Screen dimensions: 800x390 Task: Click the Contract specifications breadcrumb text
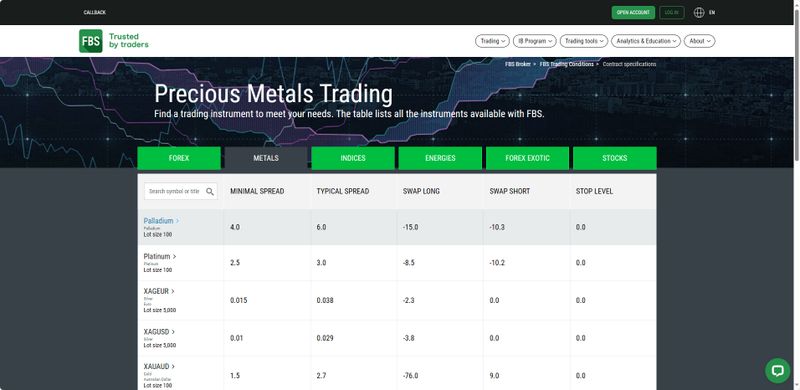630,64
